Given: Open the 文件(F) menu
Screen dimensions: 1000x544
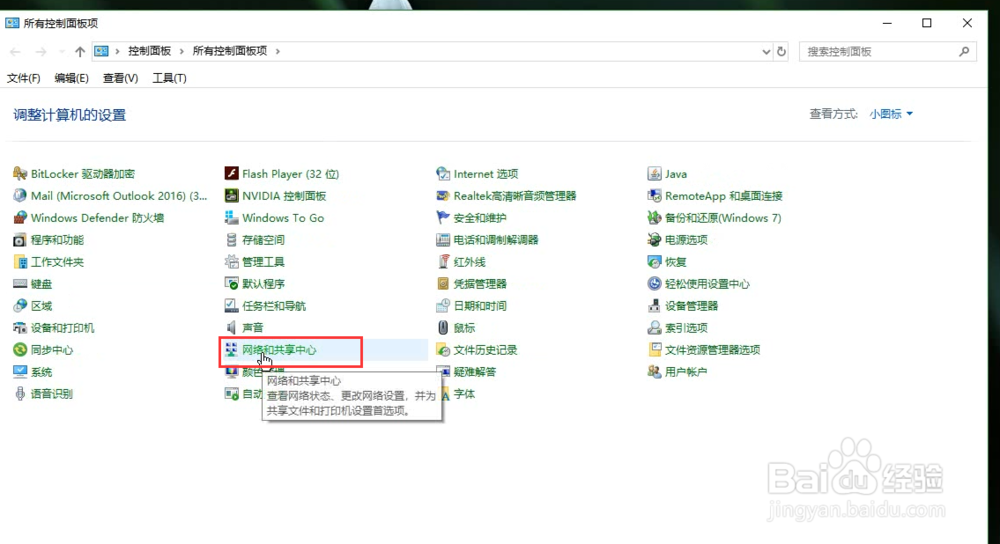Looking at the screenshot, I should [24, 78].
